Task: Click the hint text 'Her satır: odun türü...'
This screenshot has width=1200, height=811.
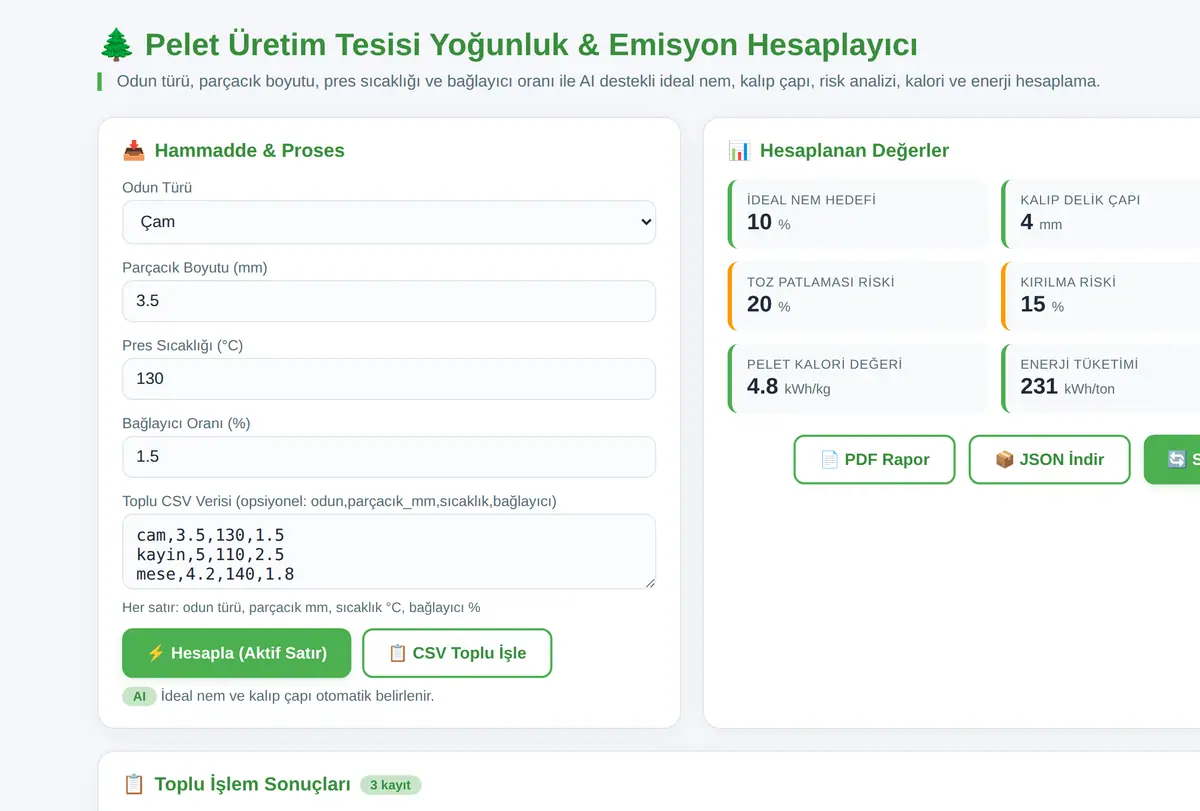Action: (x=301, y=607)
